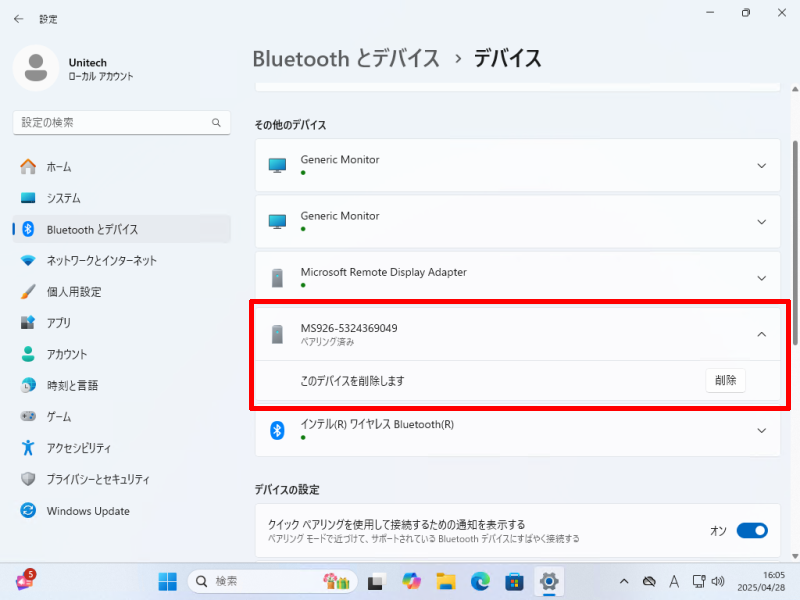The height and width of the screenshot is (600, 800).
Task: Select 個人用設定 in the sidebar
Action: [x=74, y=292]
